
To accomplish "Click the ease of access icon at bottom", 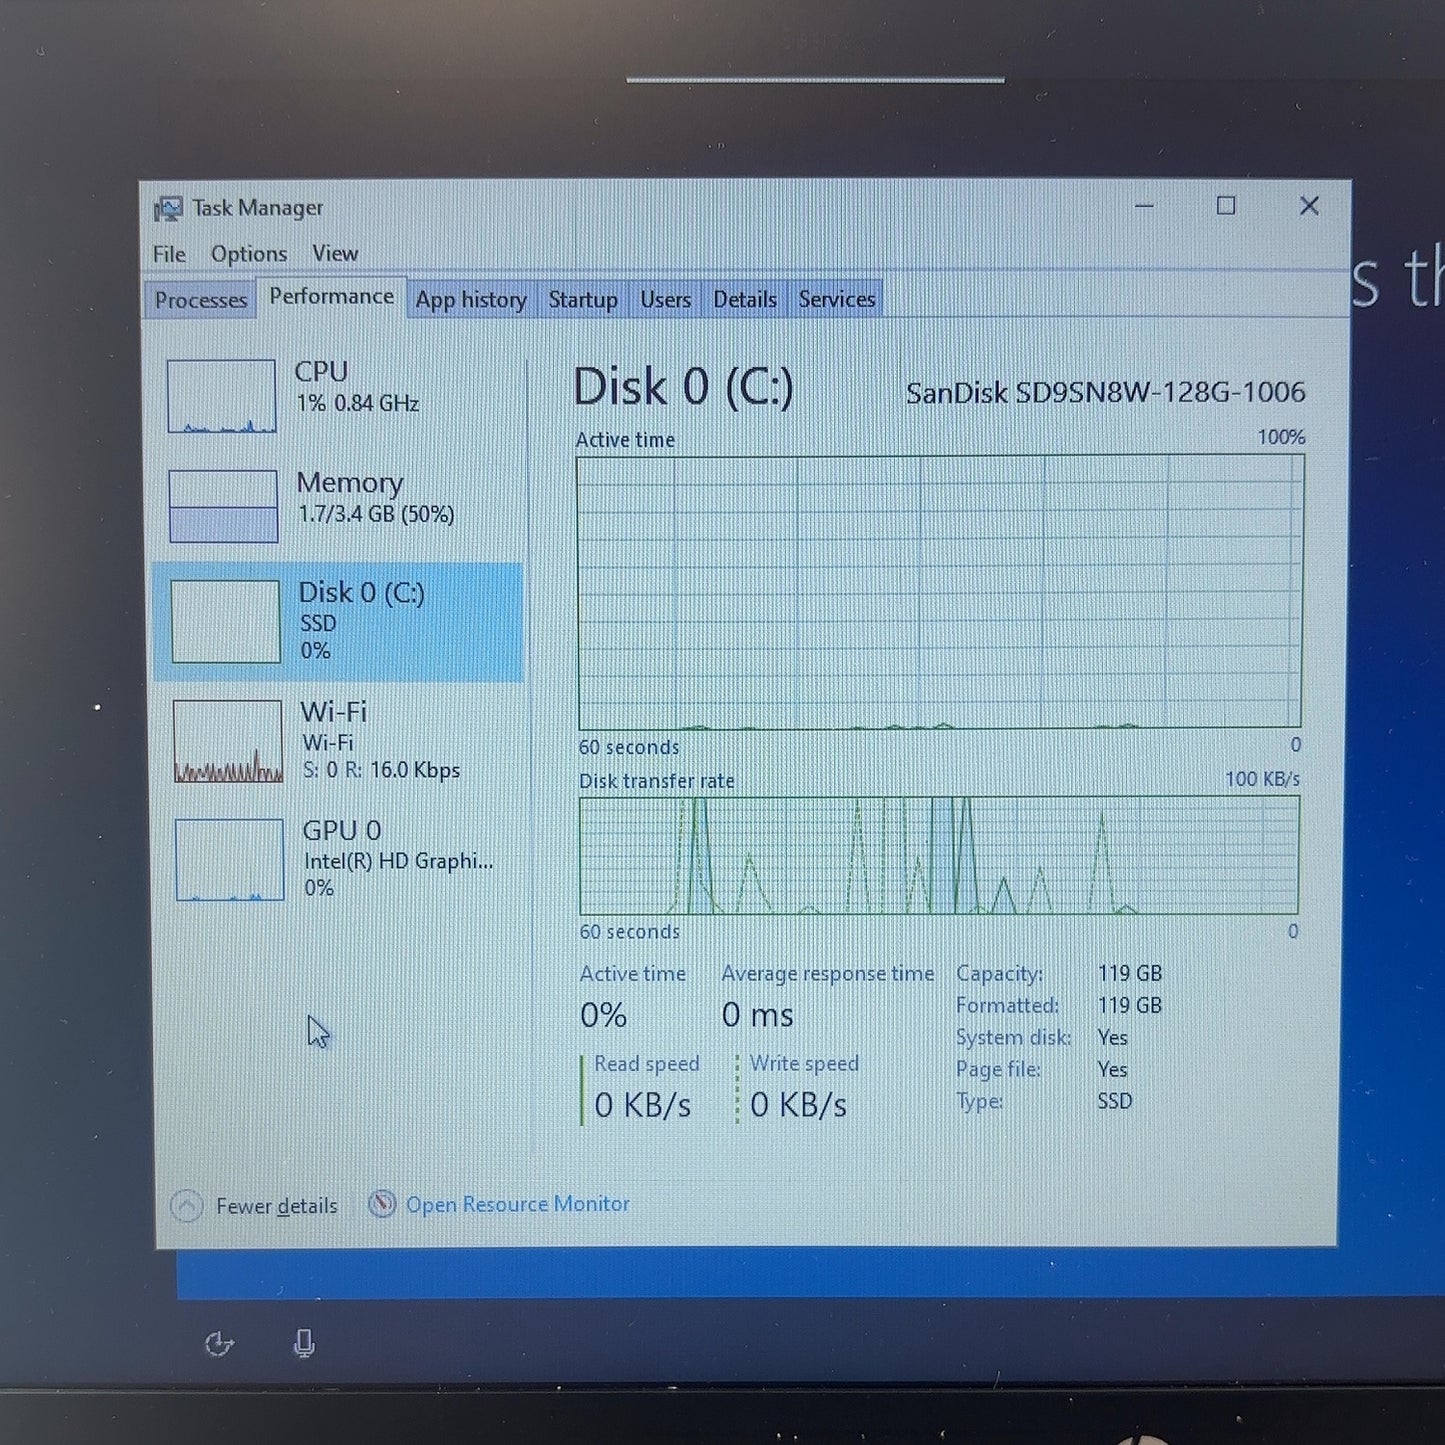I will click(219, 1344).
